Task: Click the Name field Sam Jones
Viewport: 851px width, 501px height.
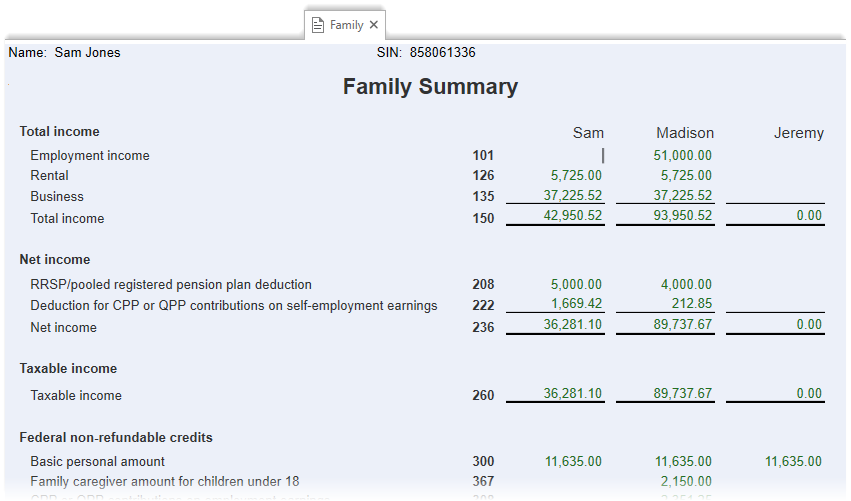Action: click(x=87, y=53)
